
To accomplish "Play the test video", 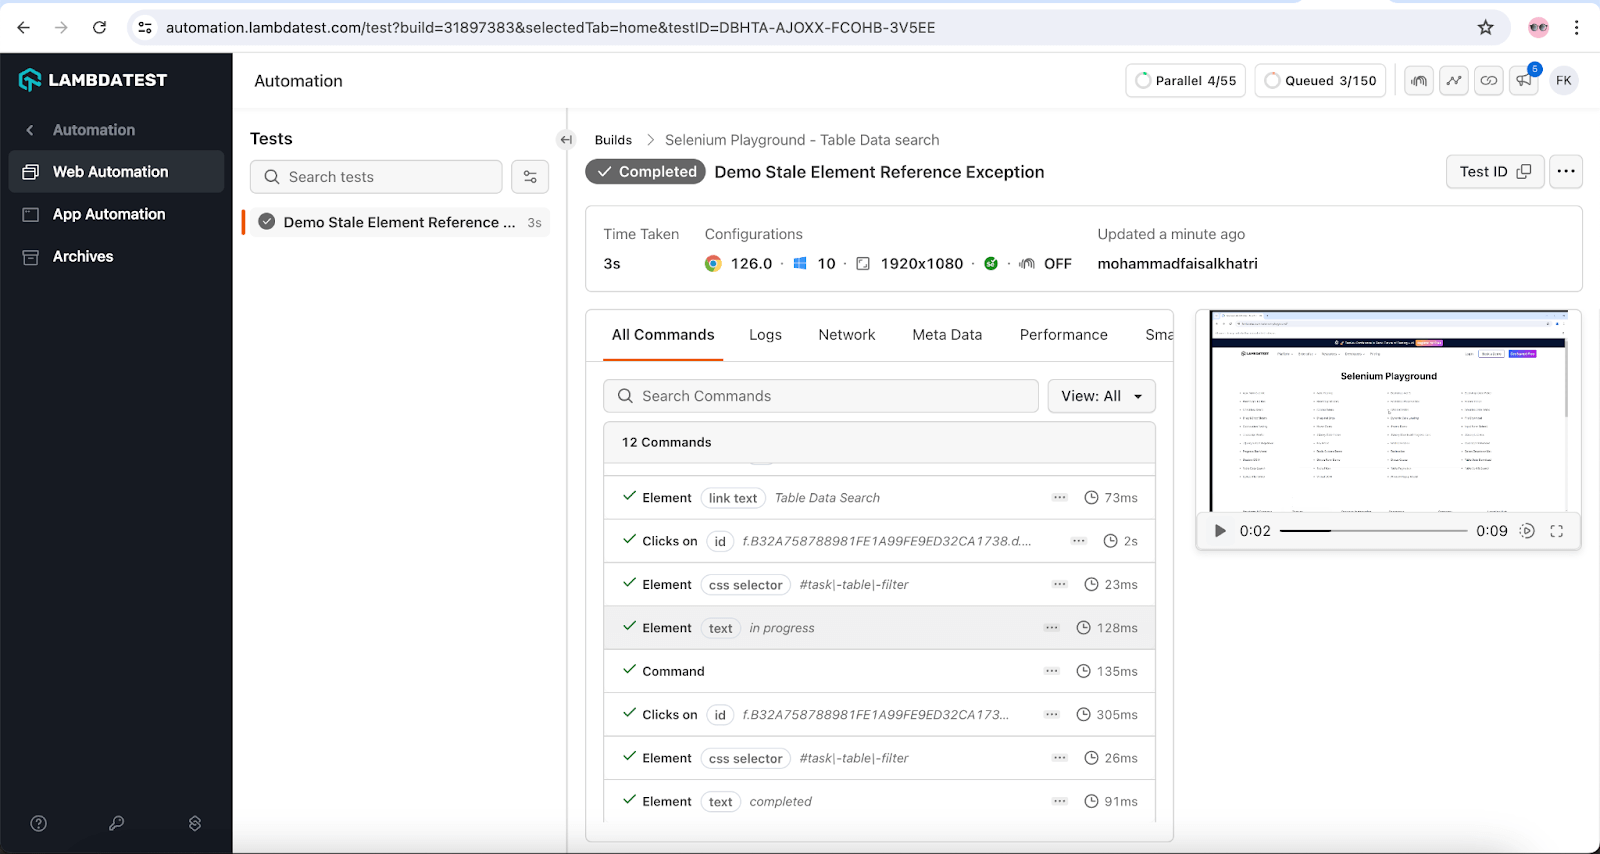I will point(1220,531).
